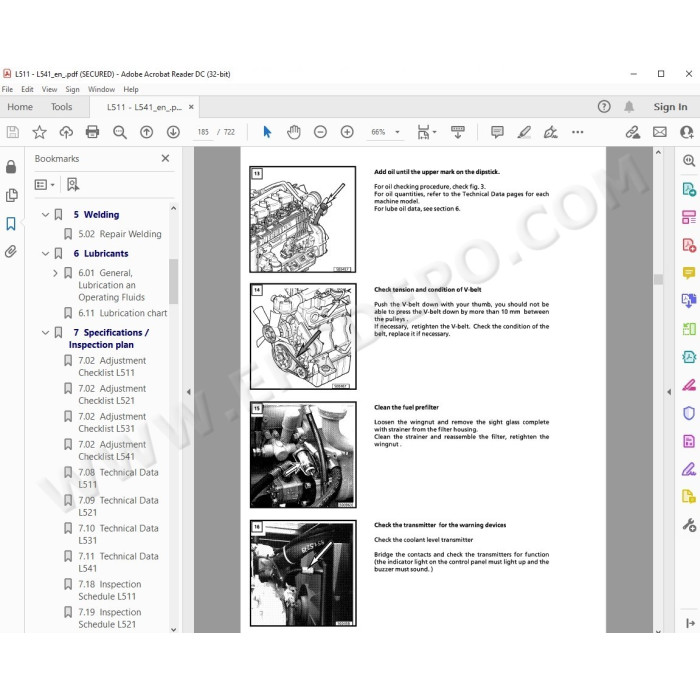Go to next page arrow
Image resolution: width=700 pixels, height=700 pixels.
coord(173,132)
